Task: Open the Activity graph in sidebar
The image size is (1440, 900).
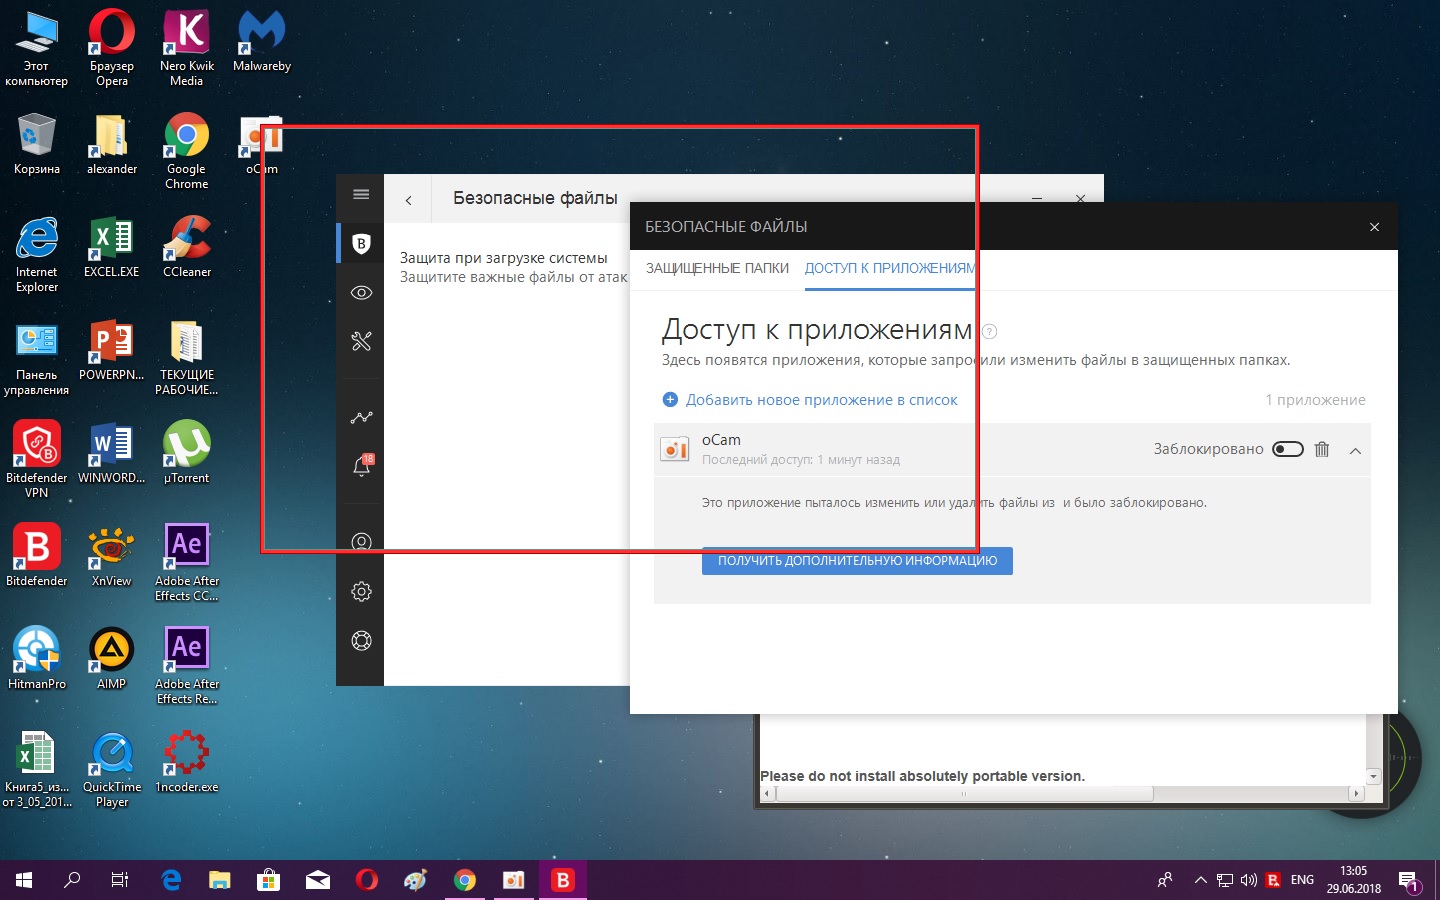Action: [361, 417]
